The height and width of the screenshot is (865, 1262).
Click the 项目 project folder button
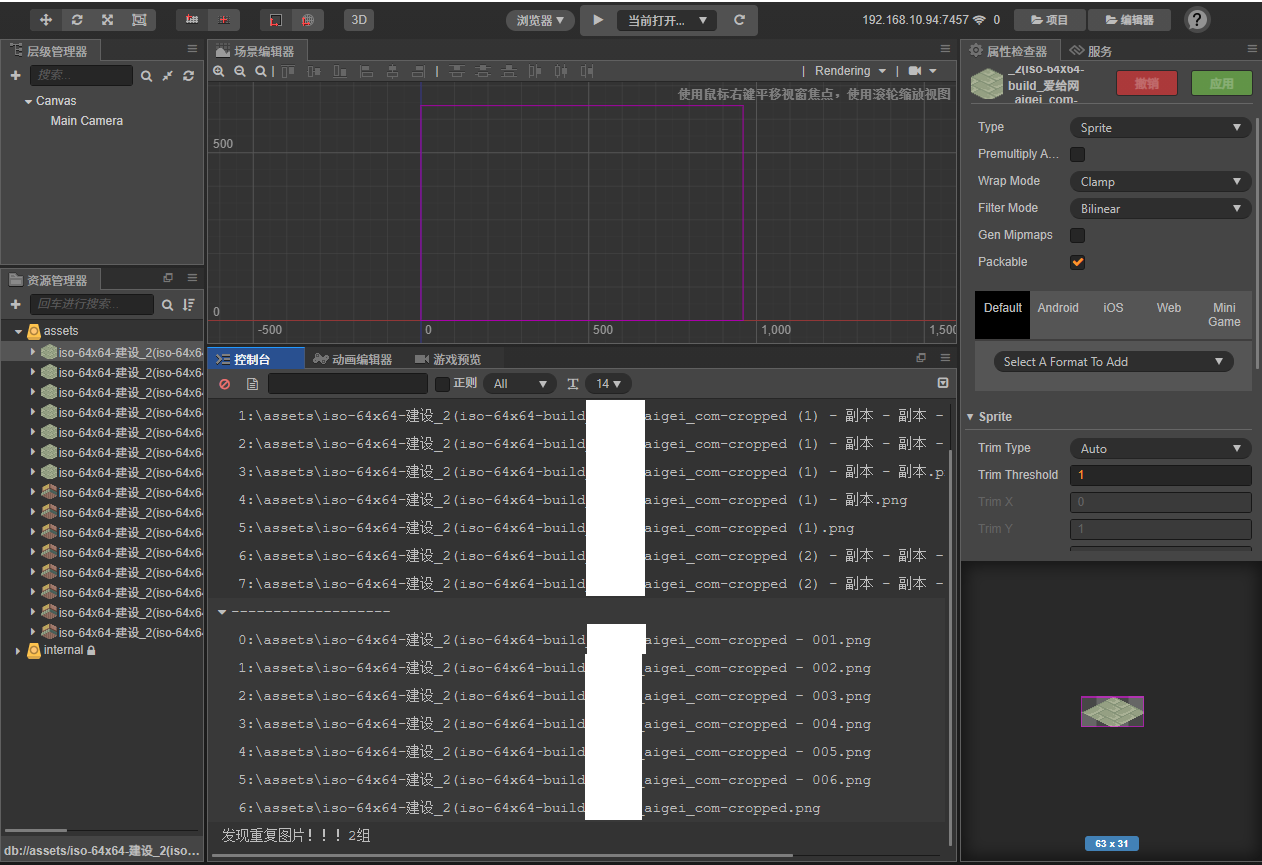click(1049, 20)
